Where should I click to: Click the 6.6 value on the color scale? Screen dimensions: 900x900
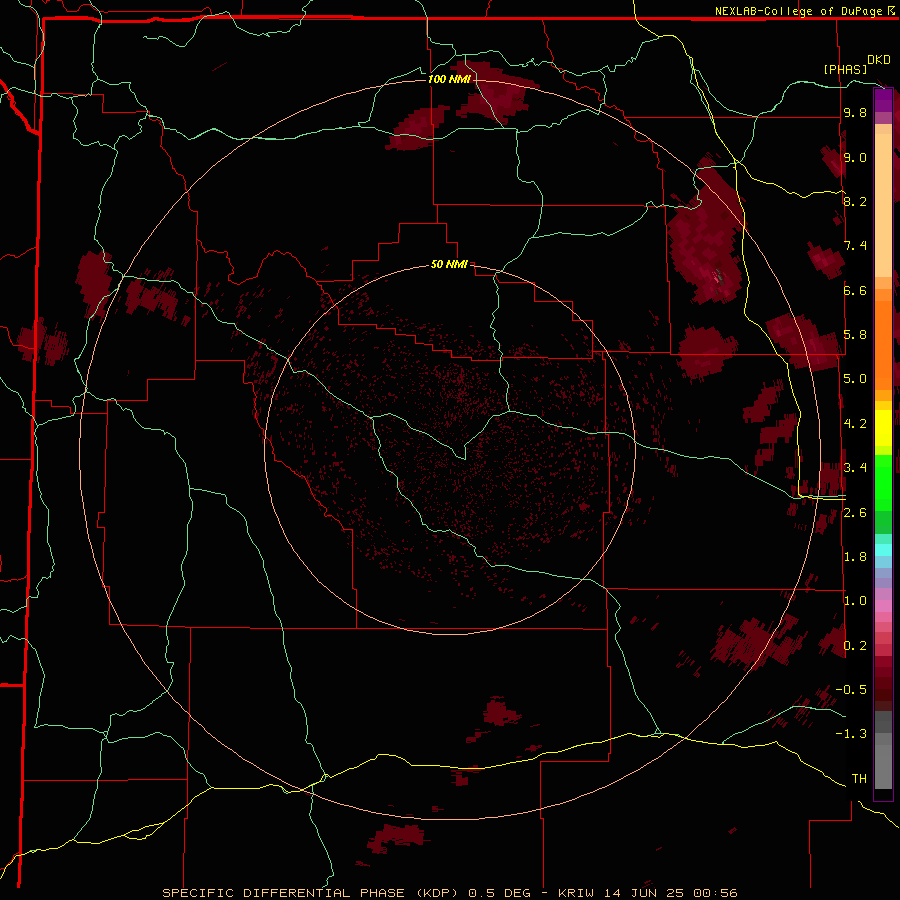click(855, 290)
